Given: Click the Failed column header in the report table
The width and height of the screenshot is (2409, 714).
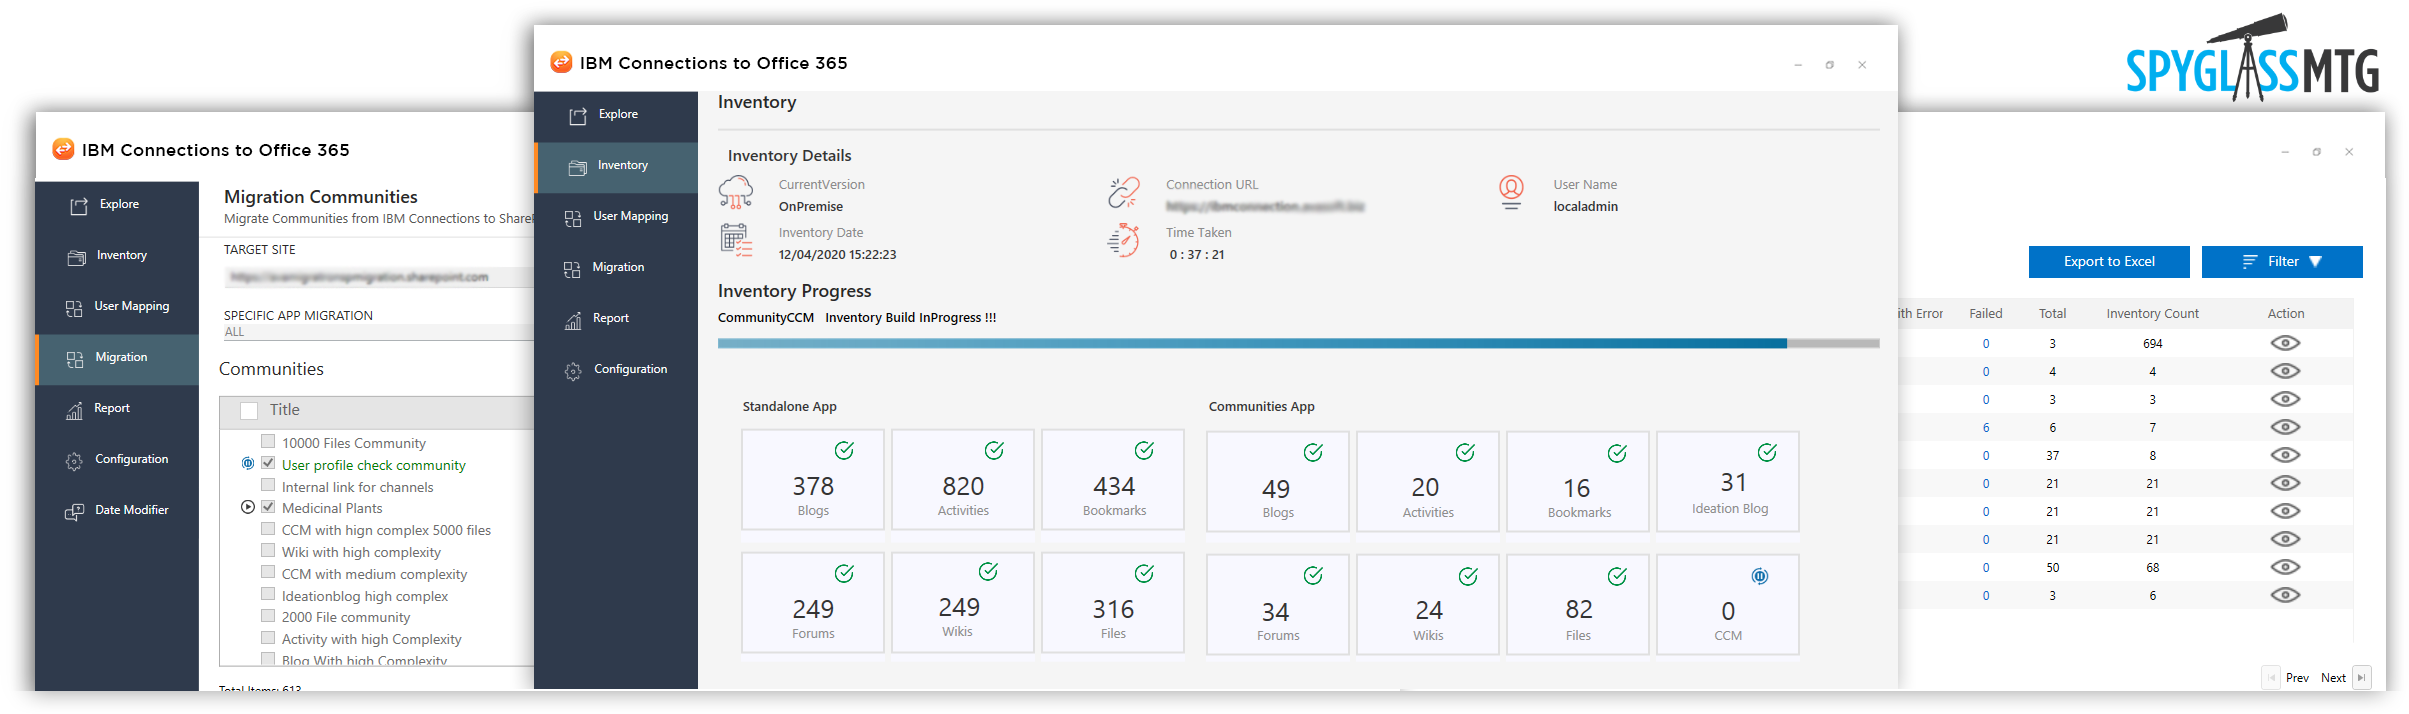Looking at the screenshot, I should (x=1986, y=314).
